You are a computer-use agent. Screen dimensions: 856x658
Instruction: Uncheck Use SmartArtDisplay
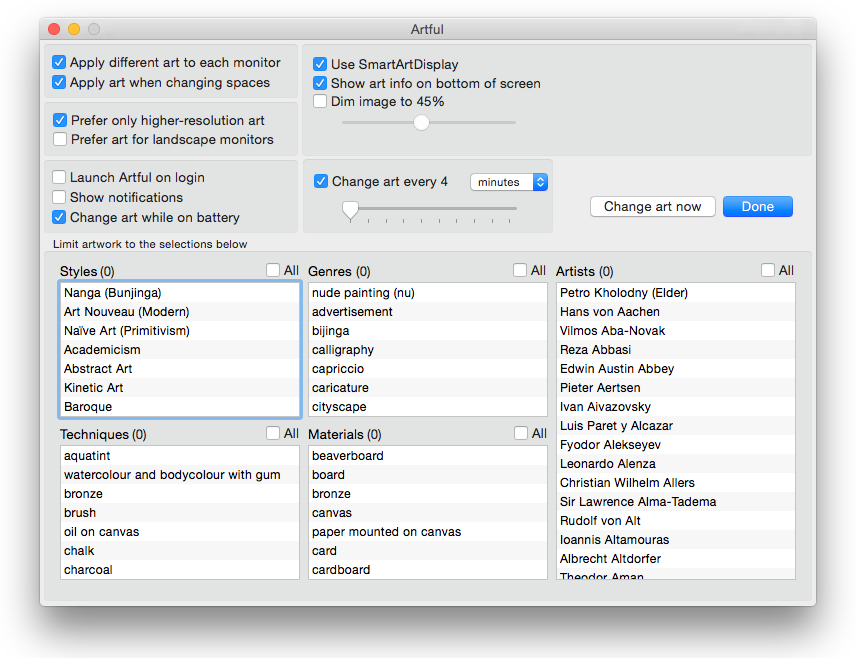[x=320, y=64]
